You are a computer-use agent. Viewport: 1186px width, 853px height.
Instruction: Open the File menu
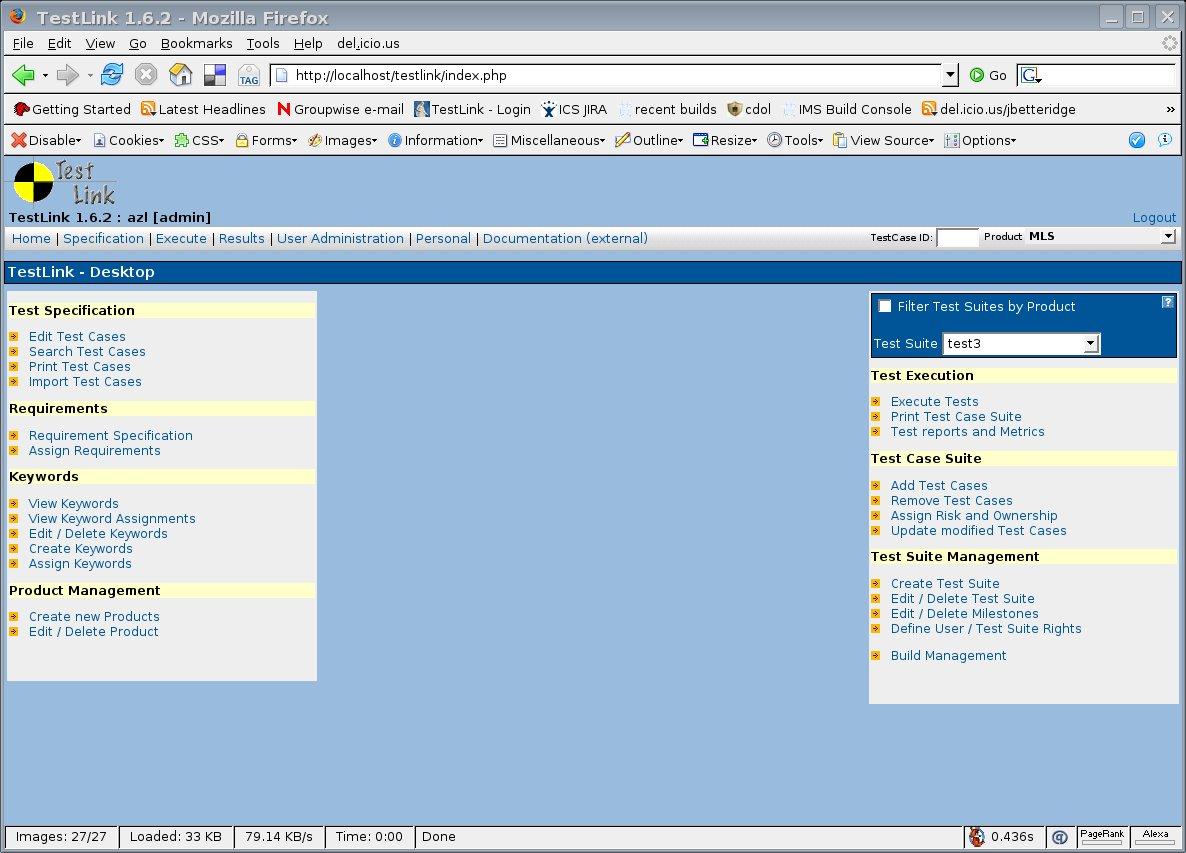click(23, 43)
